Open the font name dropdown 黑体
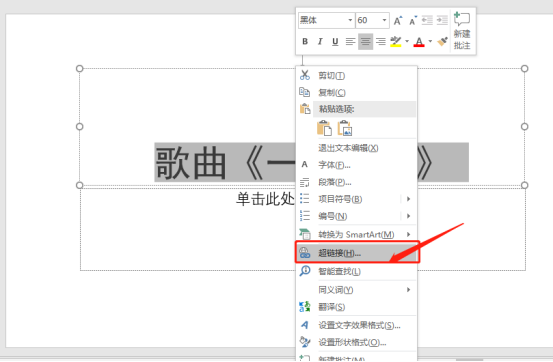Viewport: 553px width, 362px height. pyautogui.click(x=326, y=20)
